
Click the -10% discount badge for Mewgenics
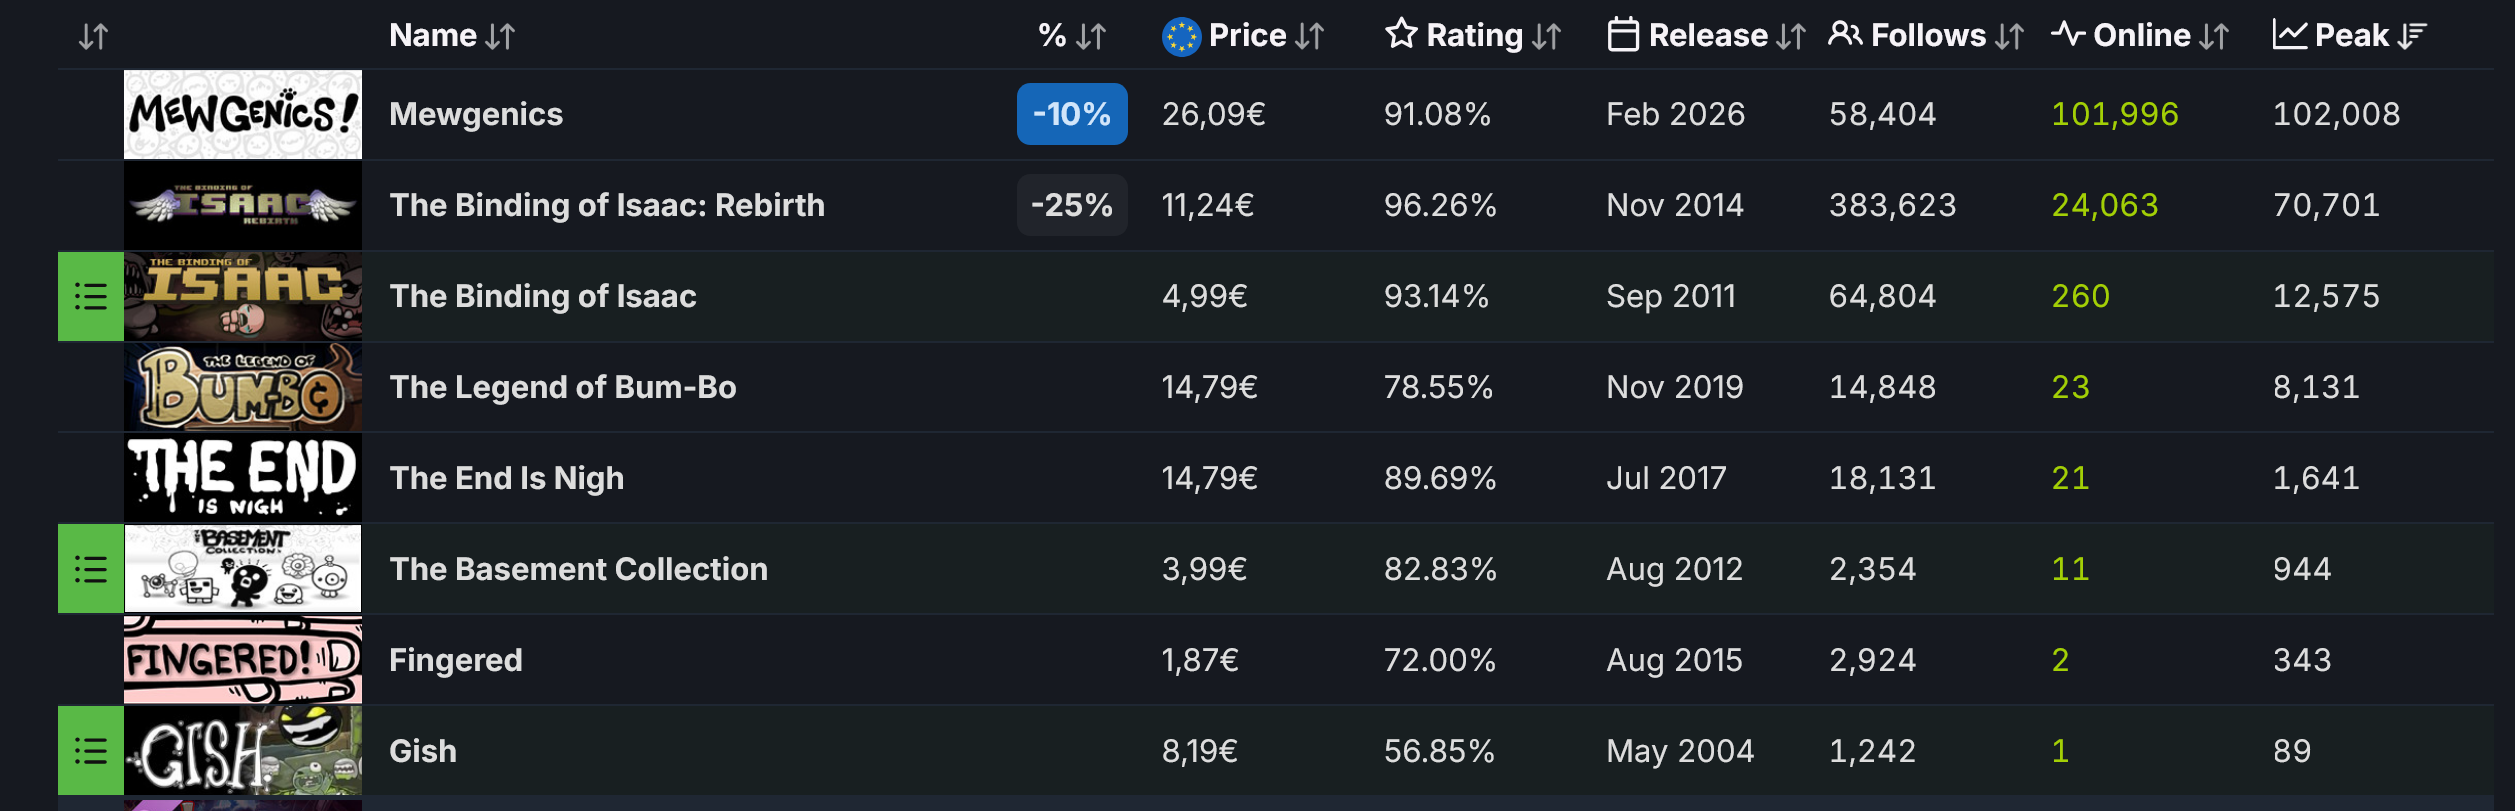(1072, 115)
